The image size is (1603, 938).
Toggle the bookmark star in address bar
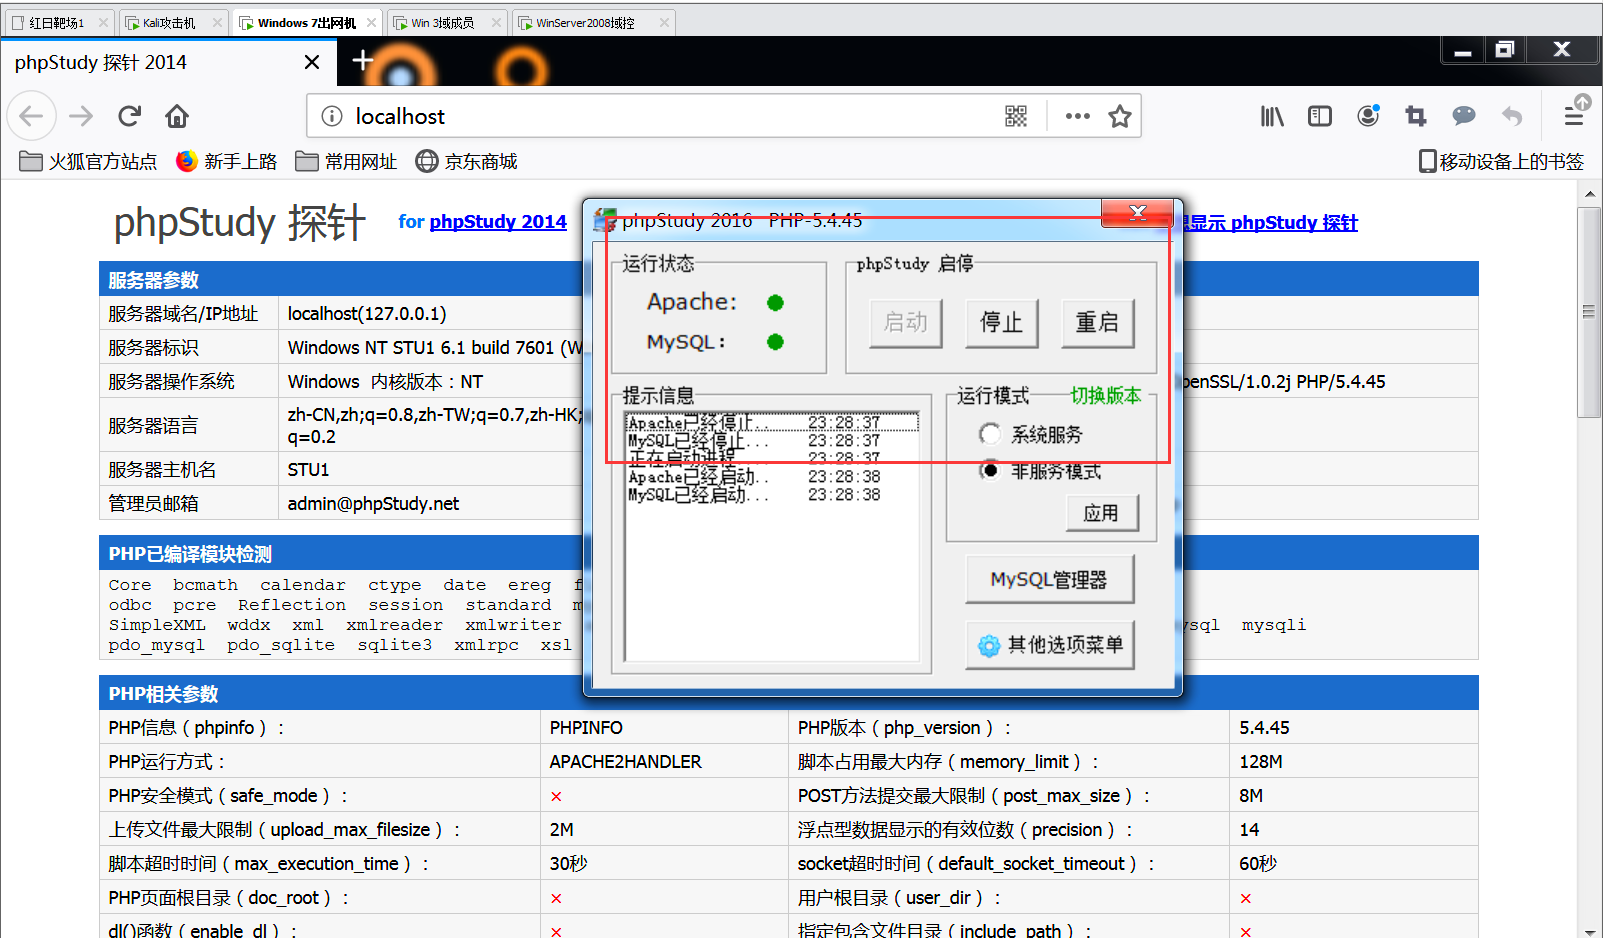coord(1119,116)
